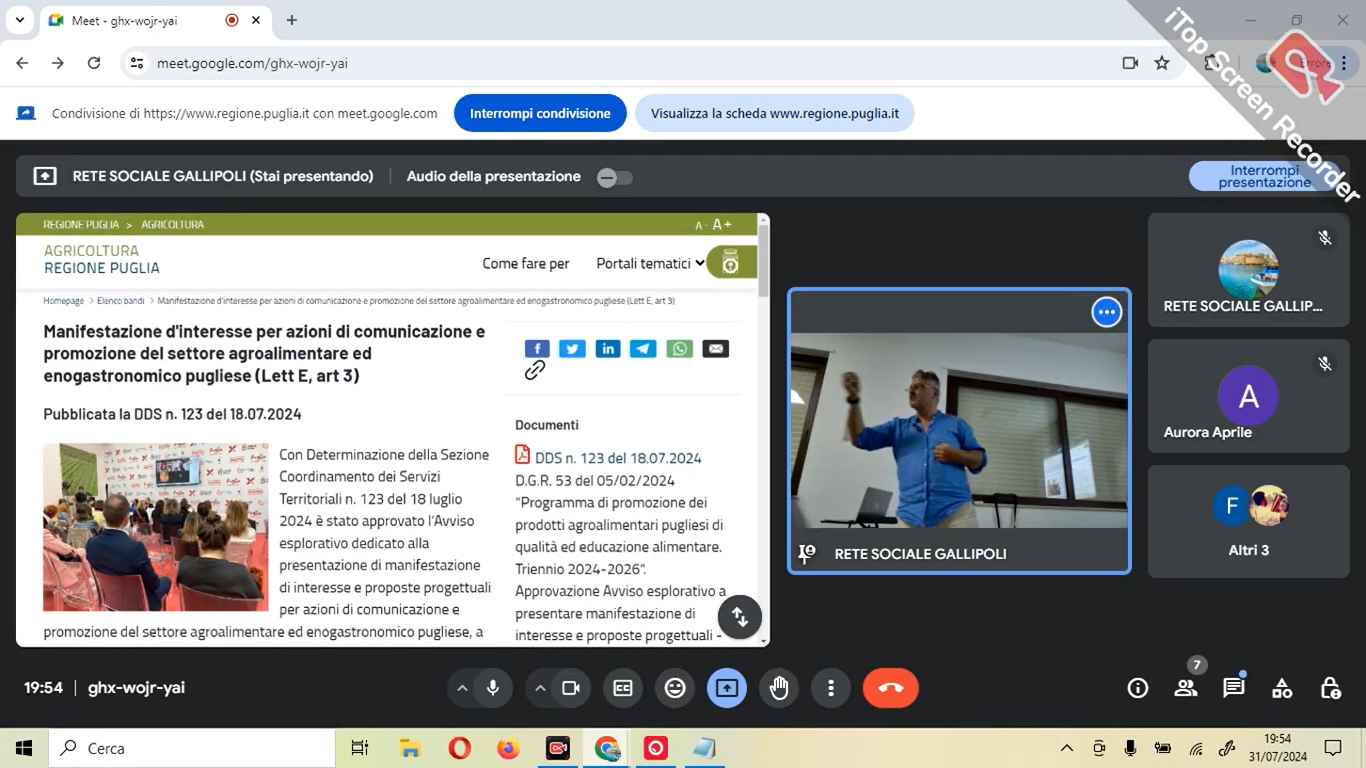The width and height of the screenshot is (1366, 768).
Task: Click Windows taskbar Cerca search box
Action: point(192,748)
